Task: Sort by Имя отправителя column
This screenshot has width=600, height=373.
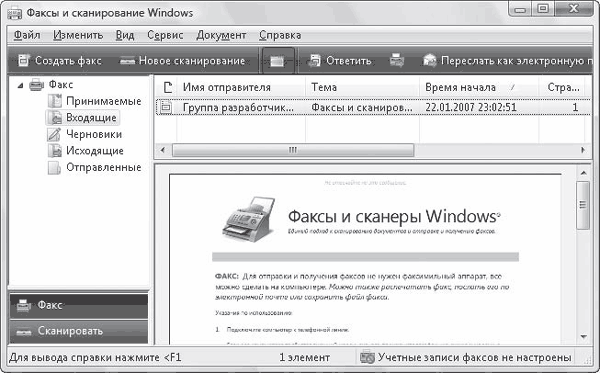Action: coord(241,88)
